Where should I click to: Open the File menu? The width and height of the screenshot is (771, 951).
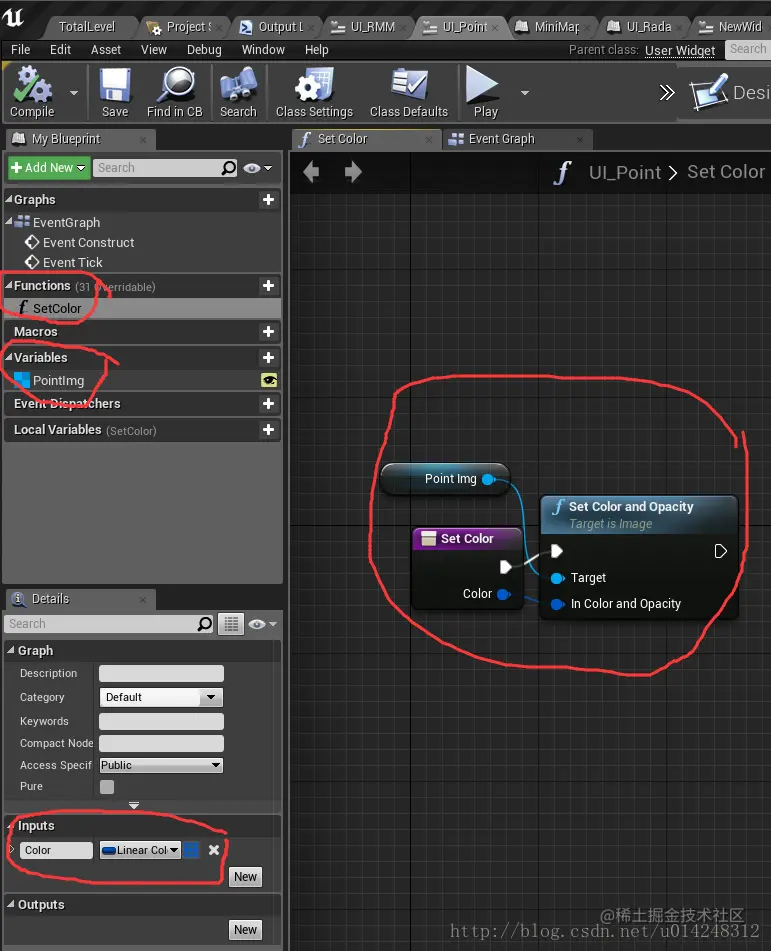click(x=21, y=50)
